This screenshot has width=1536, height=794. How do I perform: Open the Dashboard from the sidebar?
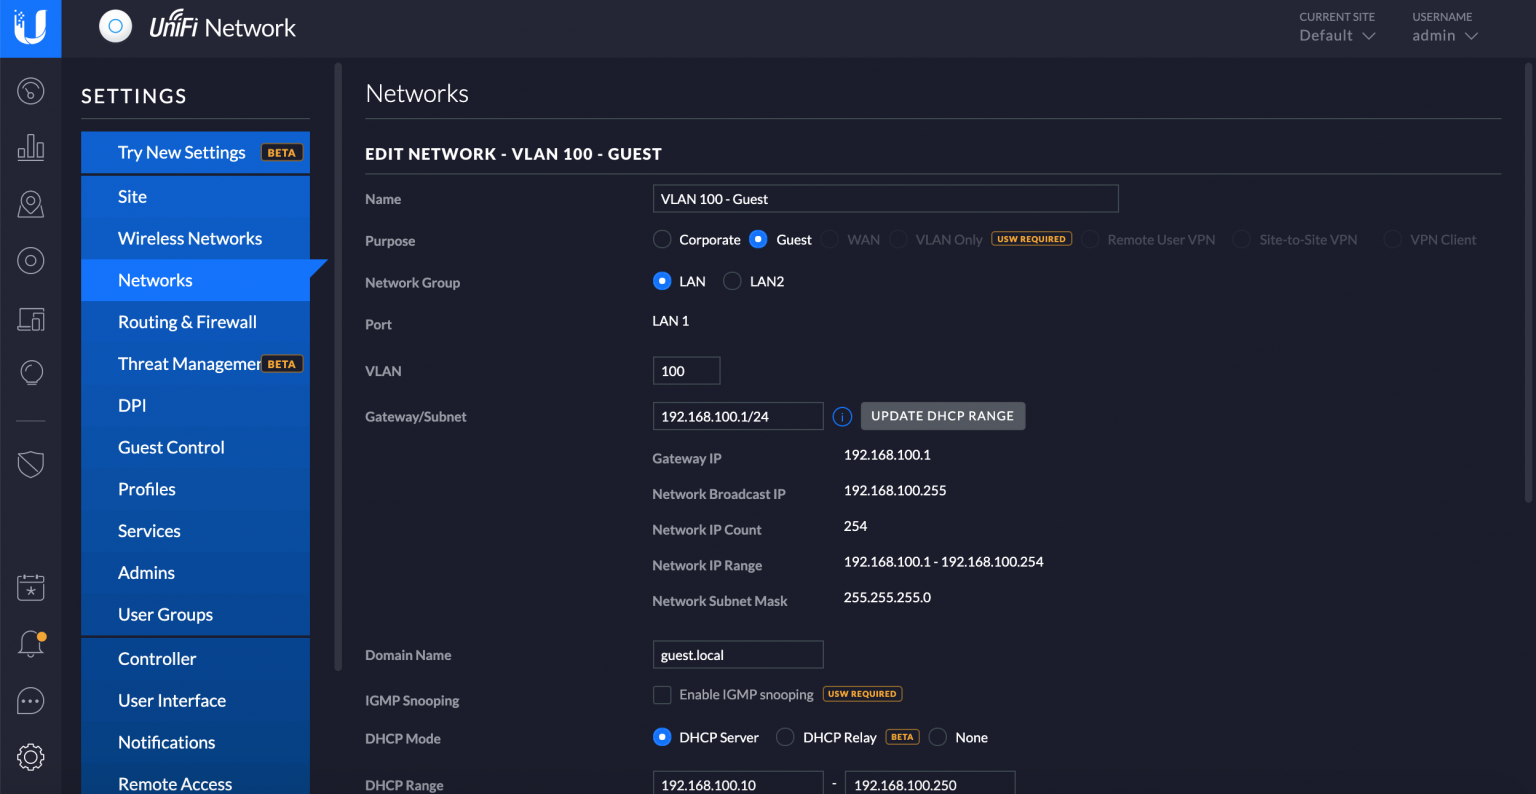pos(30,91)
